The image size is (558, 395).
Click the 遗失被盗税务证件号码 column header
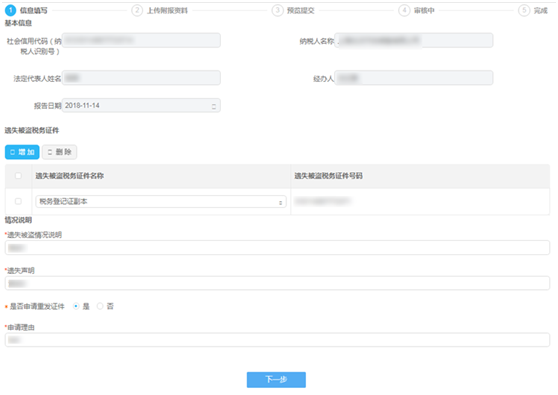328,175
